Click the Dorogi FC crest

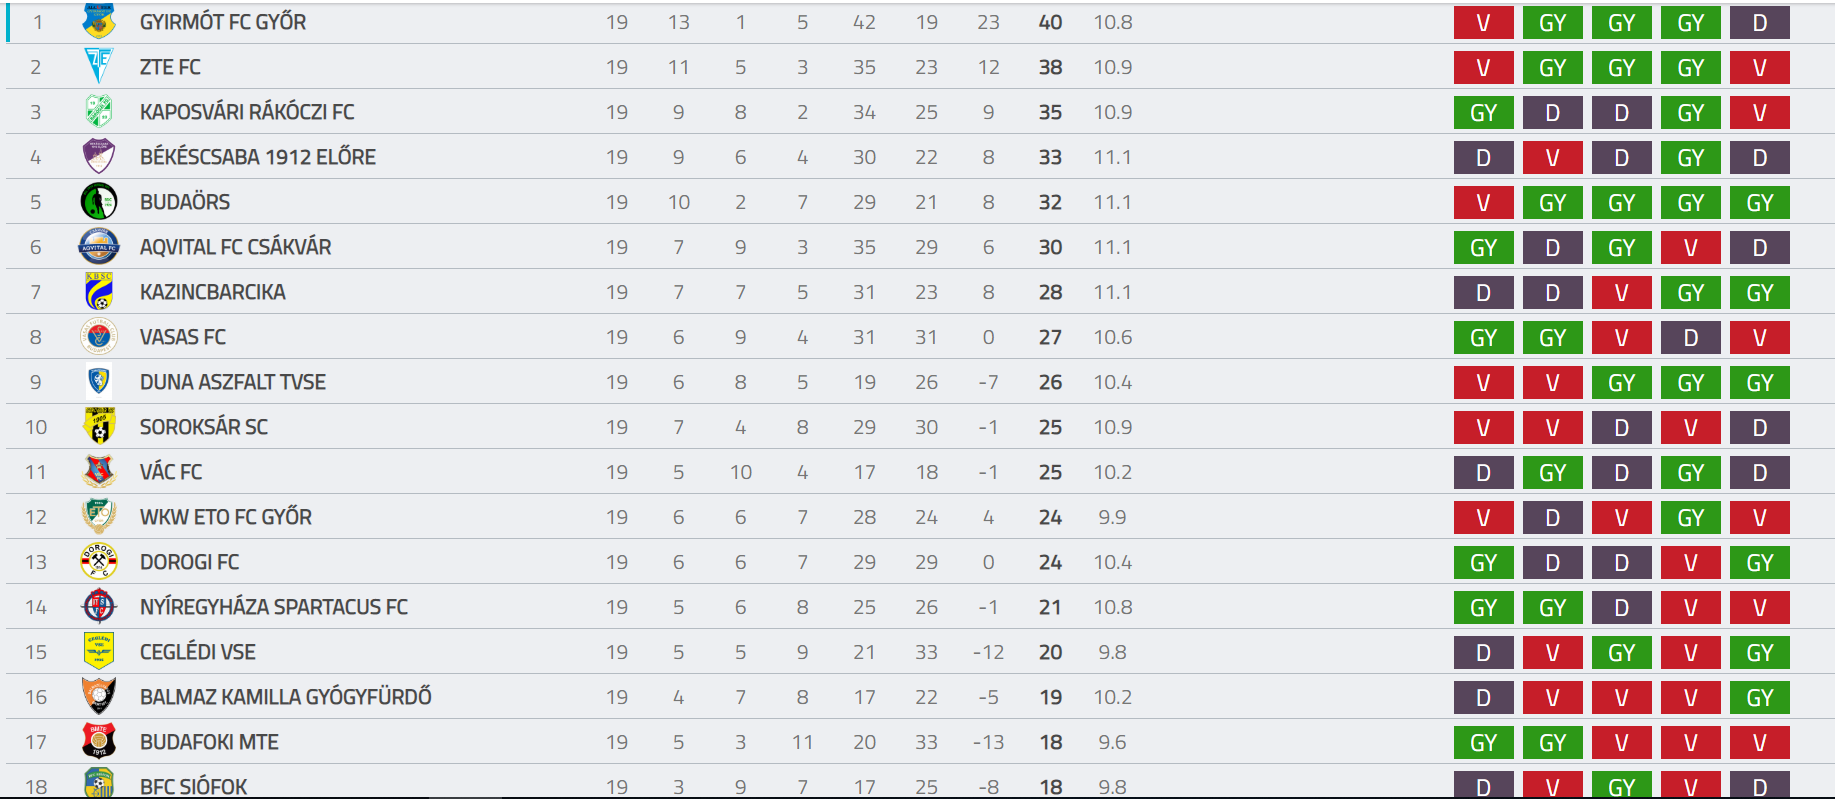99,561
